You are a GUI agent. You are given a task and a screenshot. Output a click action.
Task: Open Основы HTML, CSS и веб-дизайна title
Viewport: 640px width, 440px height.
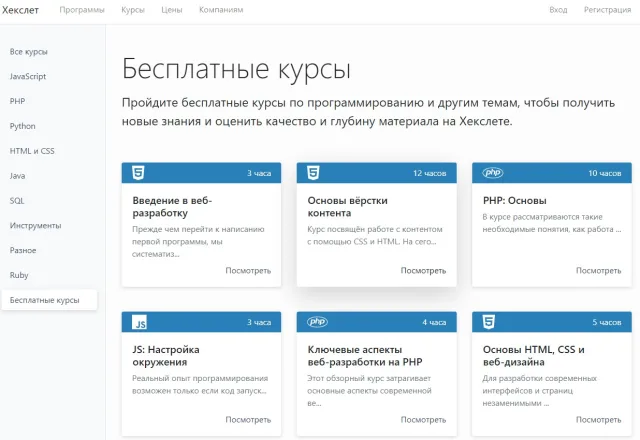click(x=533, y=356)
